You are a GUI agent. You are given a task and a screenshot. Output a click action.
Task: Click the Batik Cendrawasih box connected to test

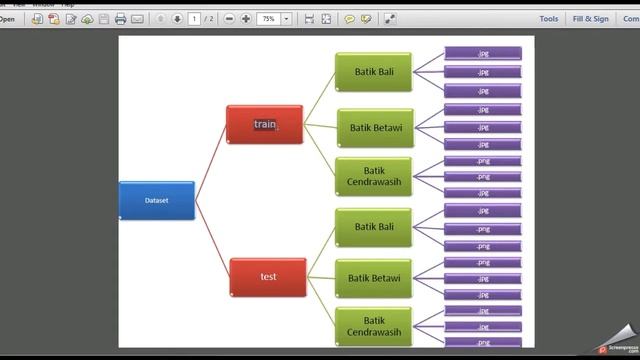374,327
